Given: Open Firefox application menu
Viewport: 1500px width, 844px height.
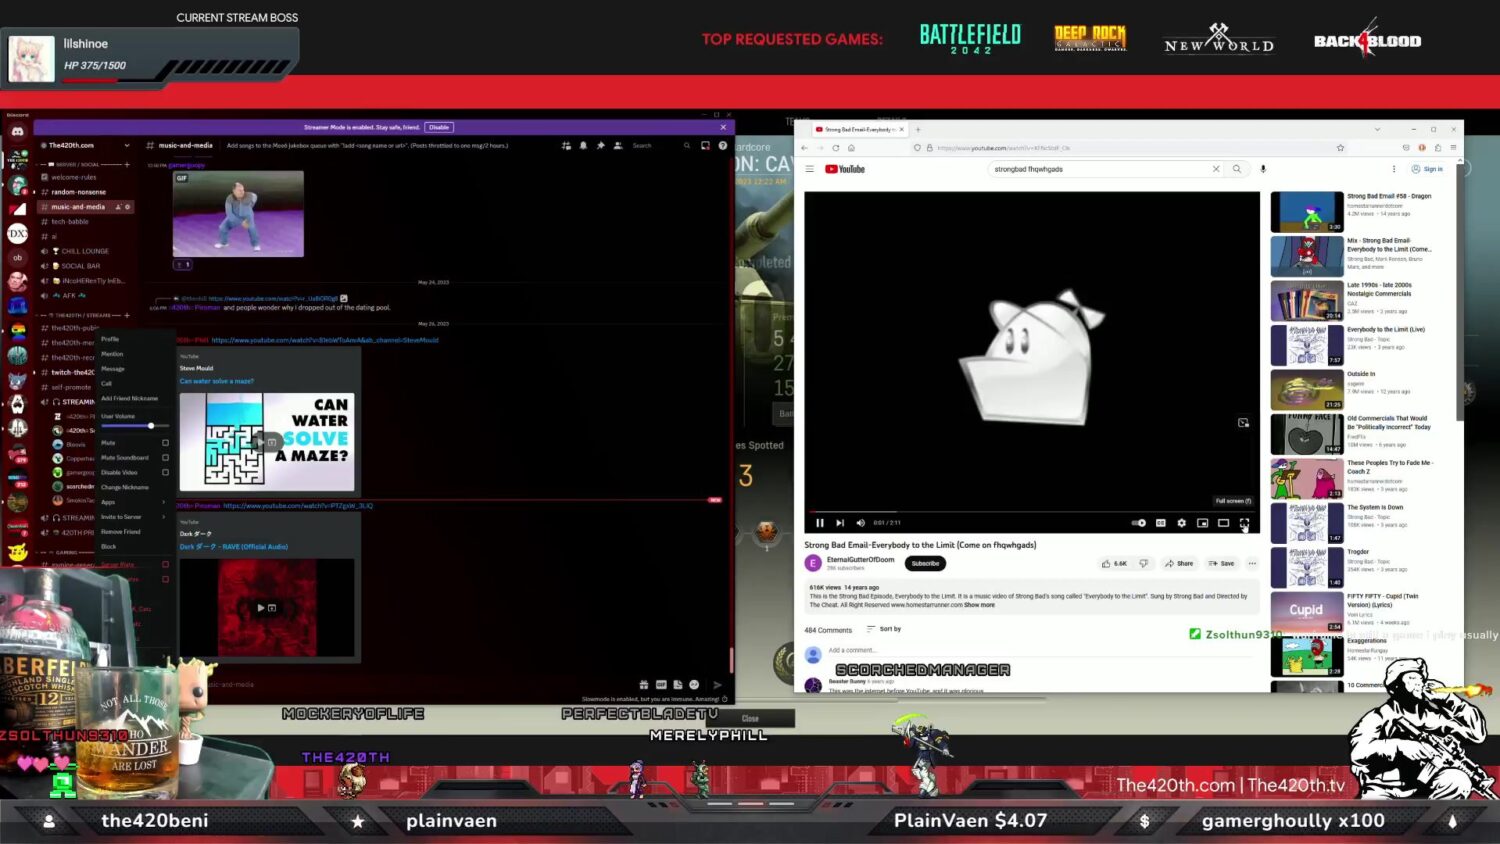Looking at the screenshot, I should (x=1453, y=148).
